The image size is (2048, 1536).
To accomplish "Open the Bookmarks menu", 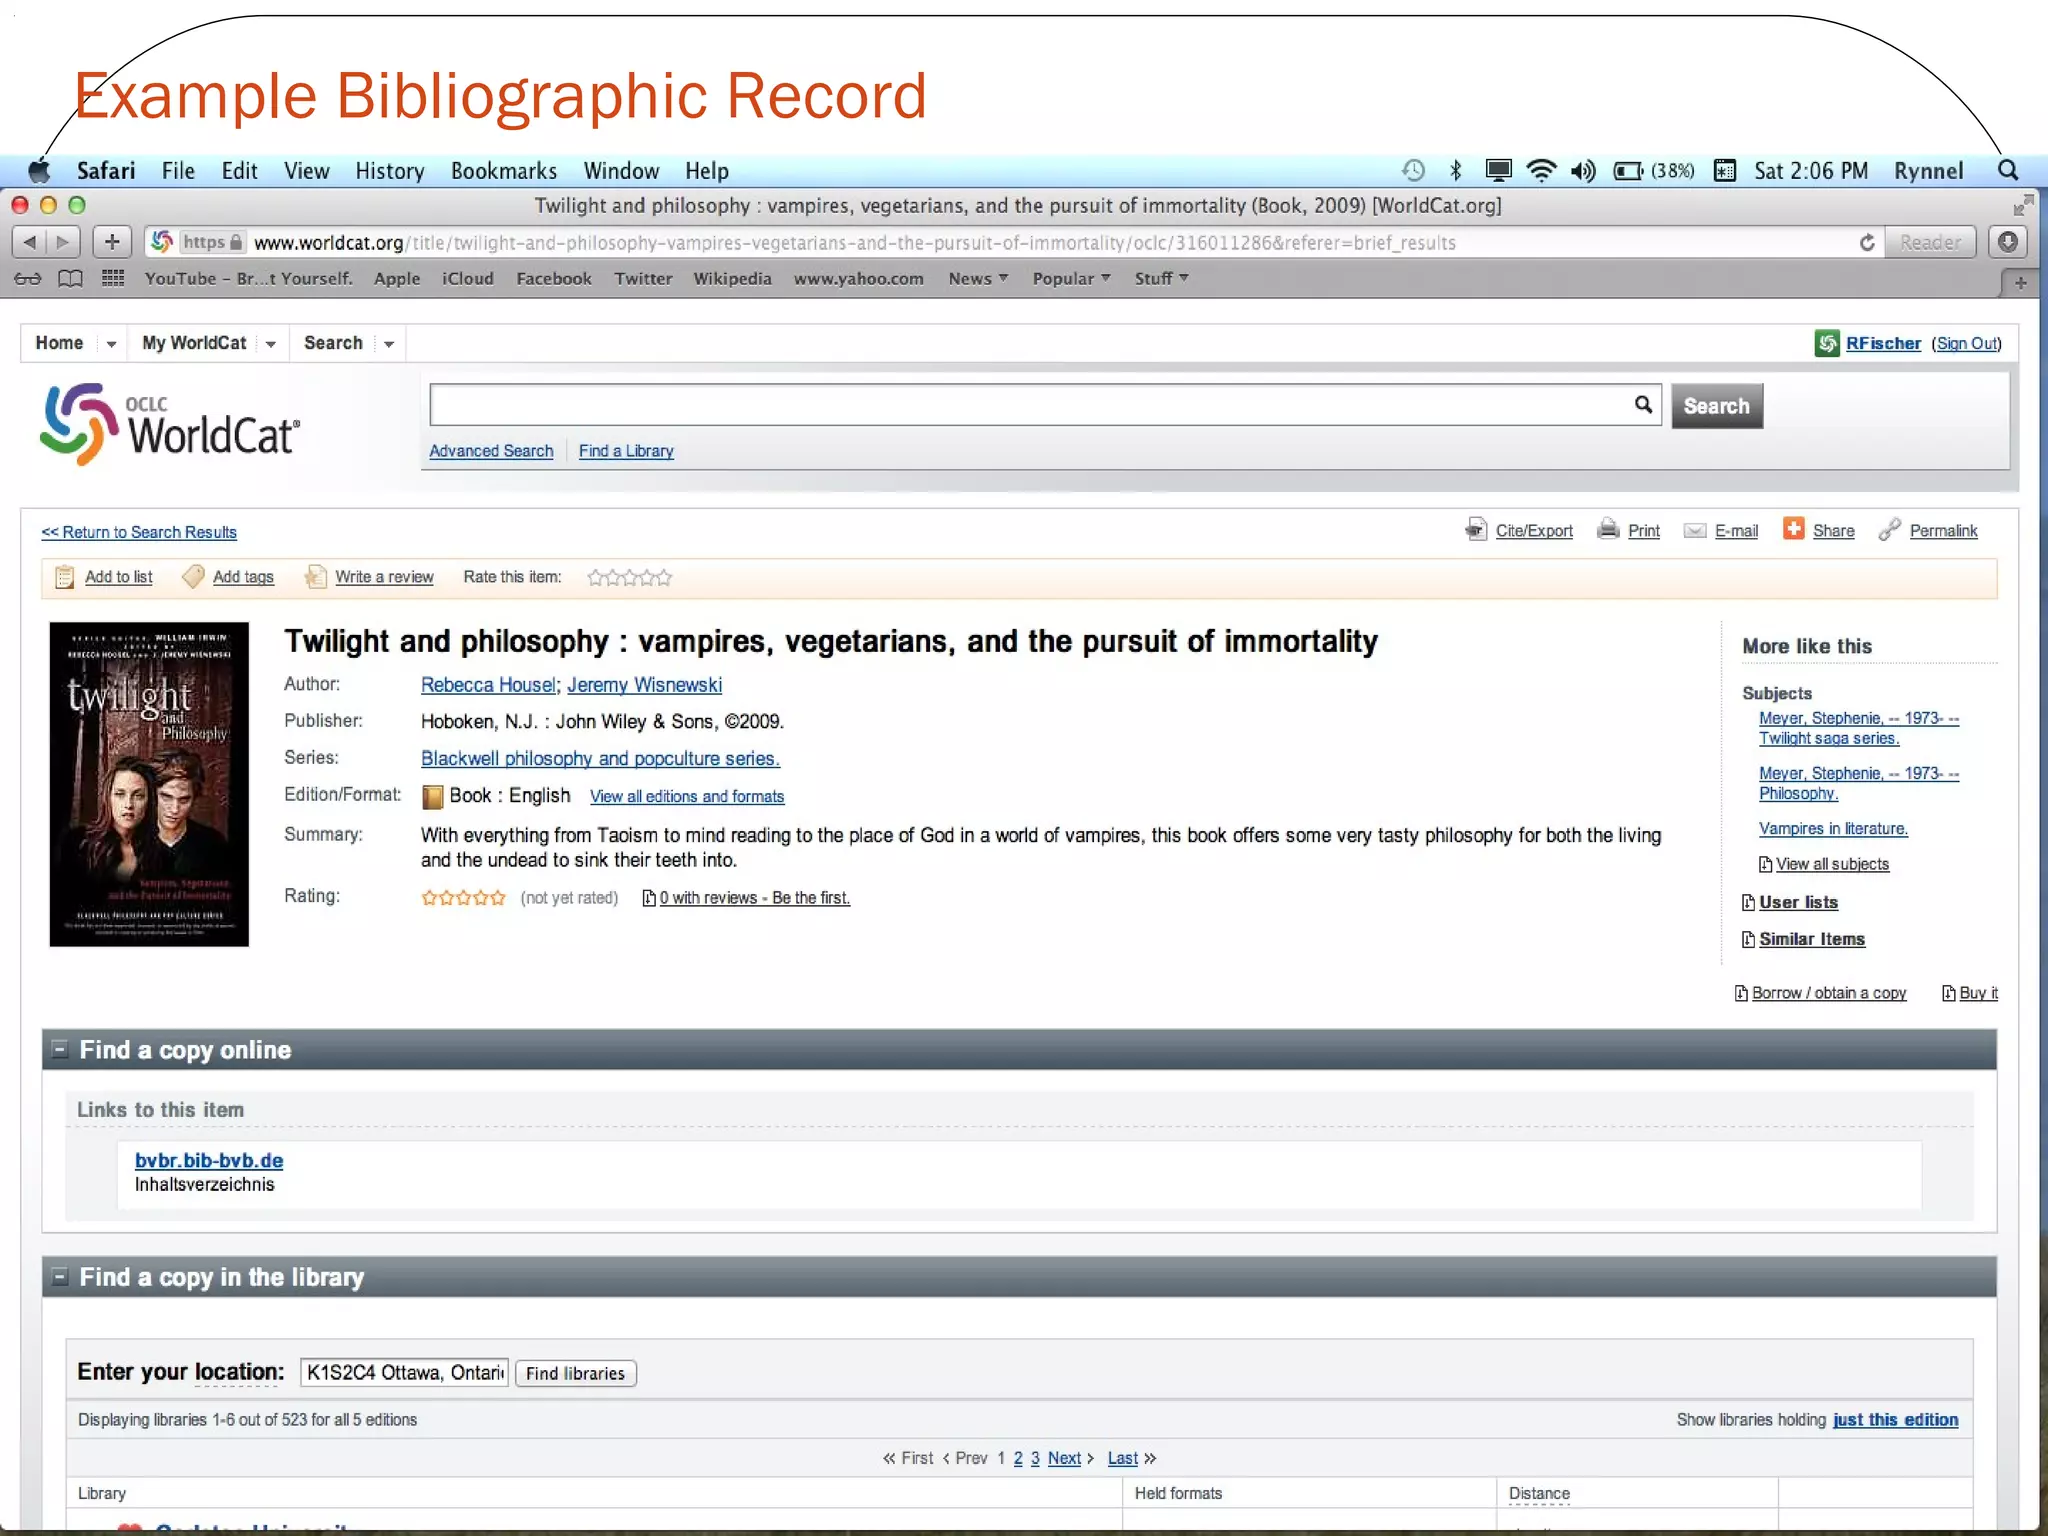I will tap(504, 171).
